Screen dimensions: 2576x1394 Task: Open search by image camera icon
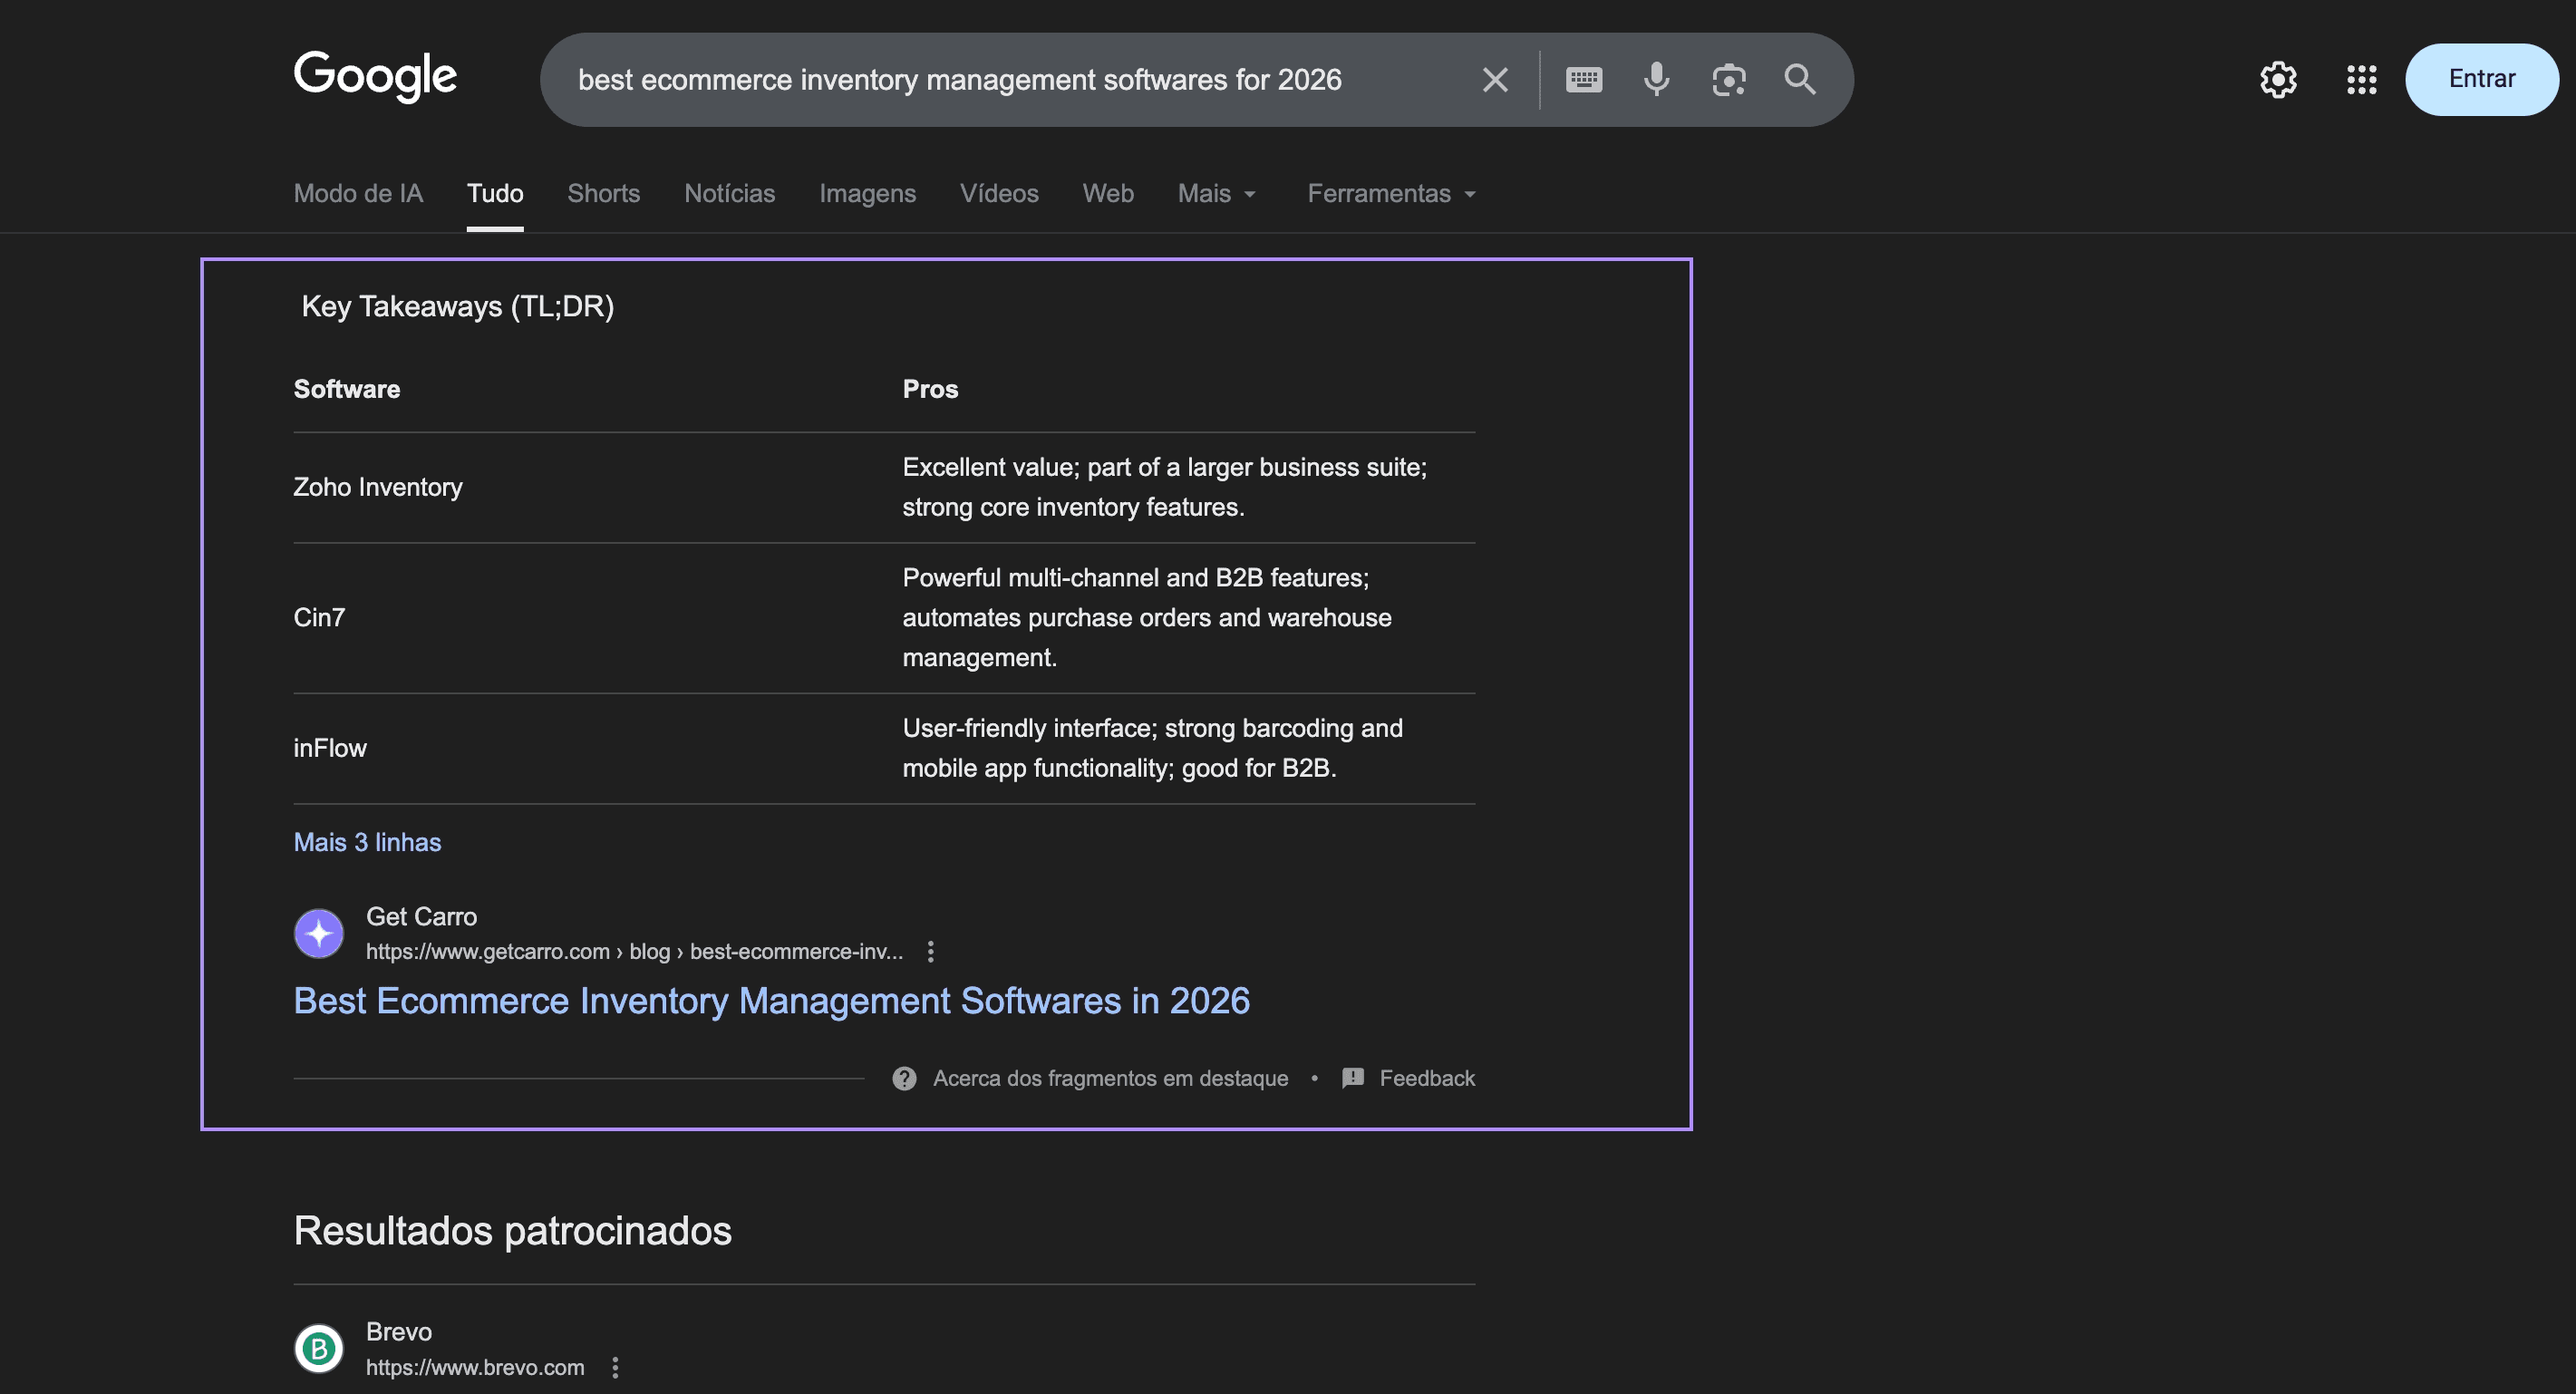point(1729,80)
